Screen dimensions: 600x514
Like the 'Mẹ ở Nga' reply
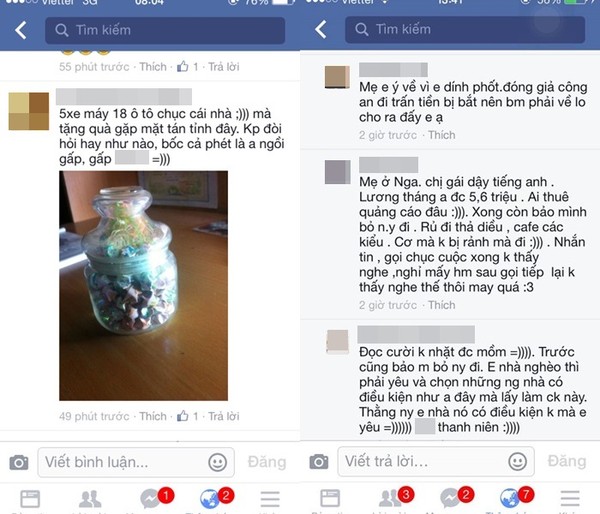pos(442,305)
